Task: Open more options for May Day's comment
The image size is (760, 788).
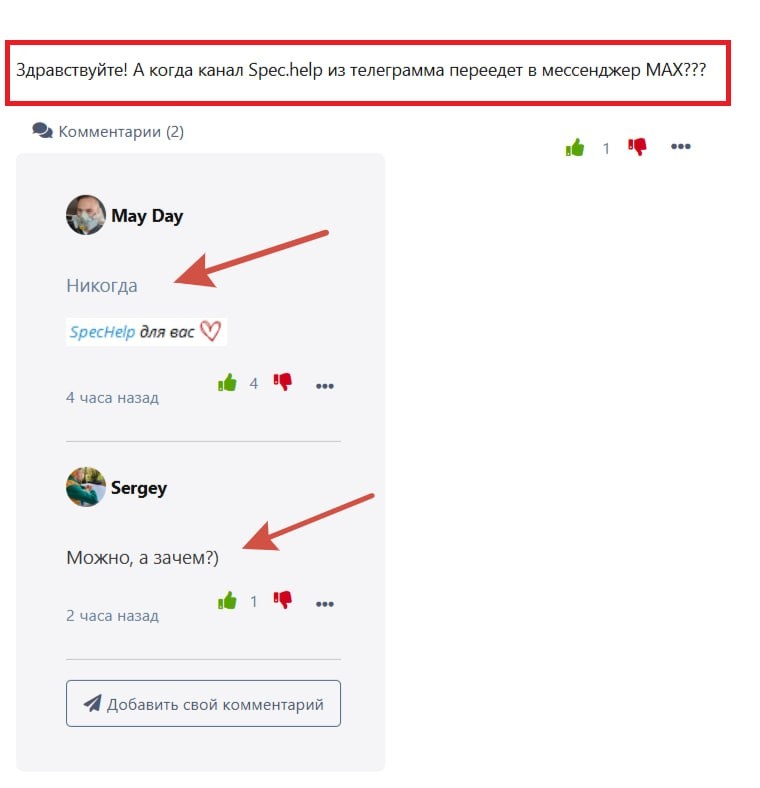Action: tap(325, 386)
